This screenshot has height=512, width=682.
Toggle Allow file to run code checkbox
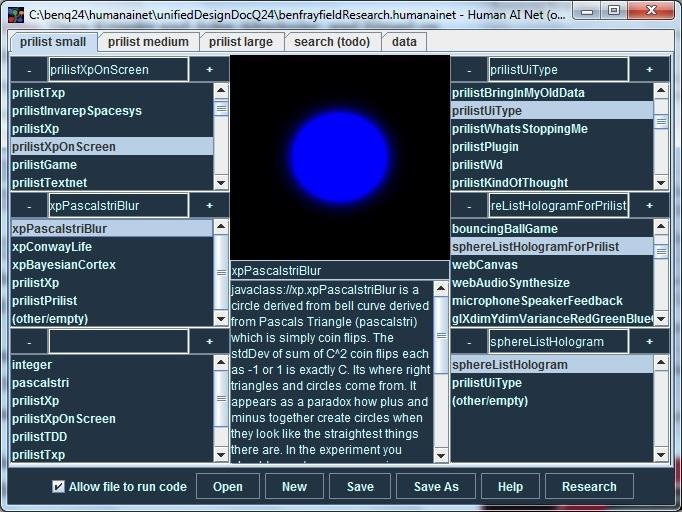tap(58, 486)
